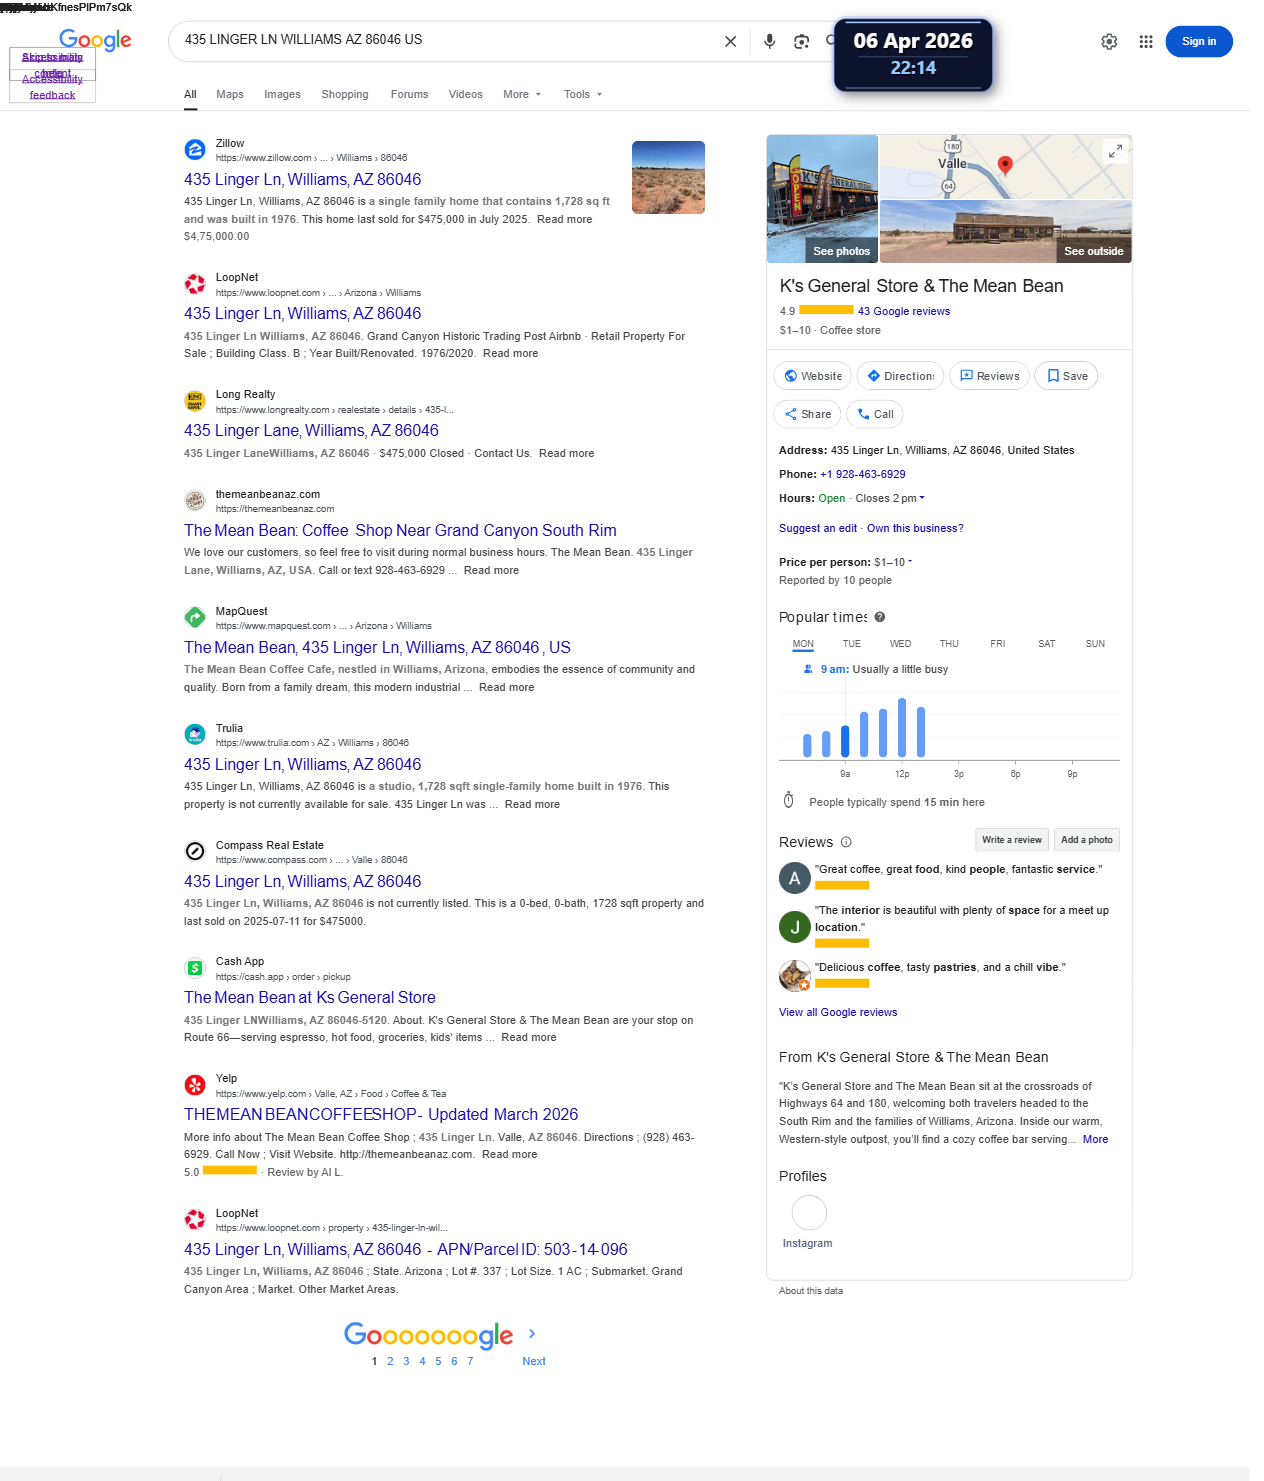Save the place with Save button
Screen dimensions: 1264x1481
(1066, 376)
